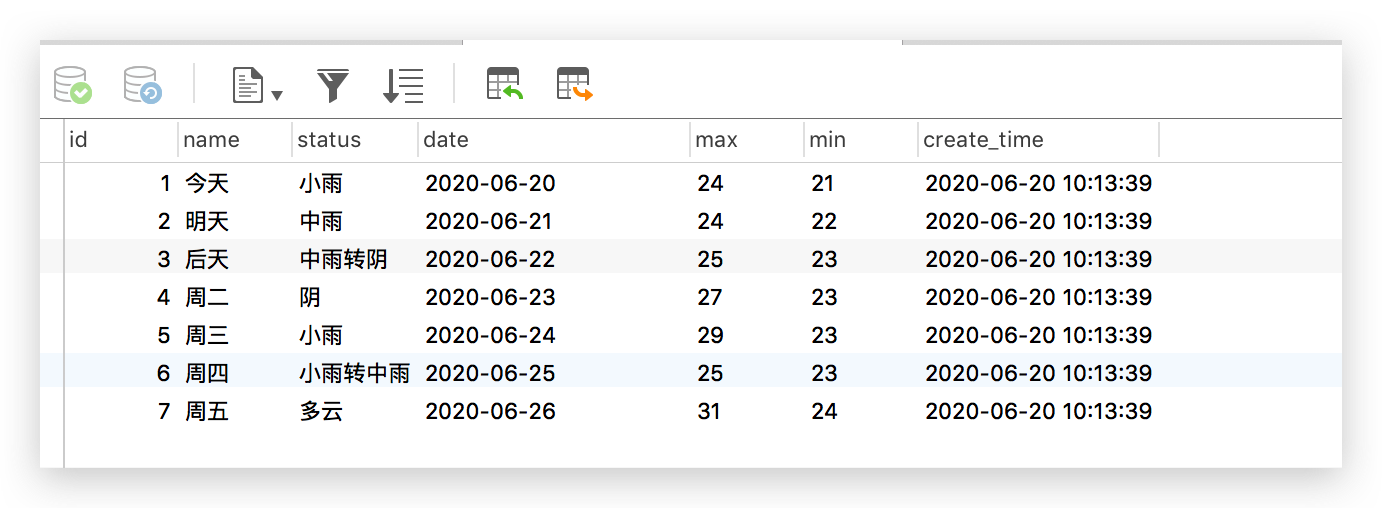Screen dimensions: 1382x508
Task: Select the date cell 2020-06-23
Action: tap(490, 297)
